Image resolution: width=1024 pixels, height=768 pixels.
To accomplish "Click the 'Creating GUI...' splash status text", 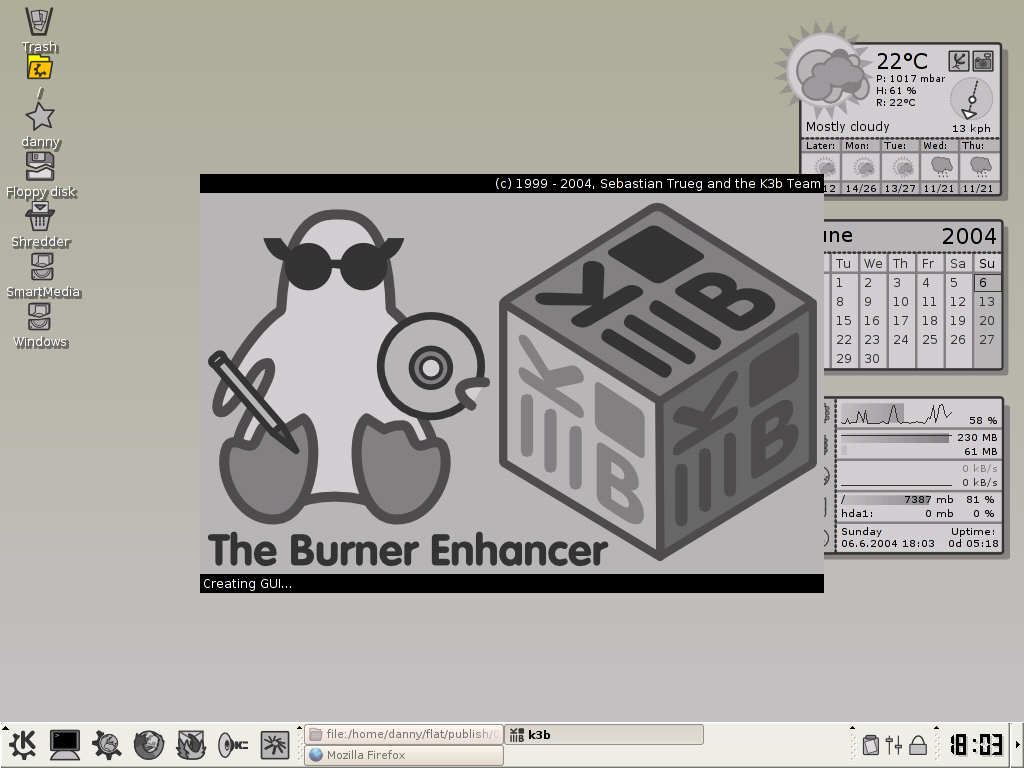I will point(247,584).
